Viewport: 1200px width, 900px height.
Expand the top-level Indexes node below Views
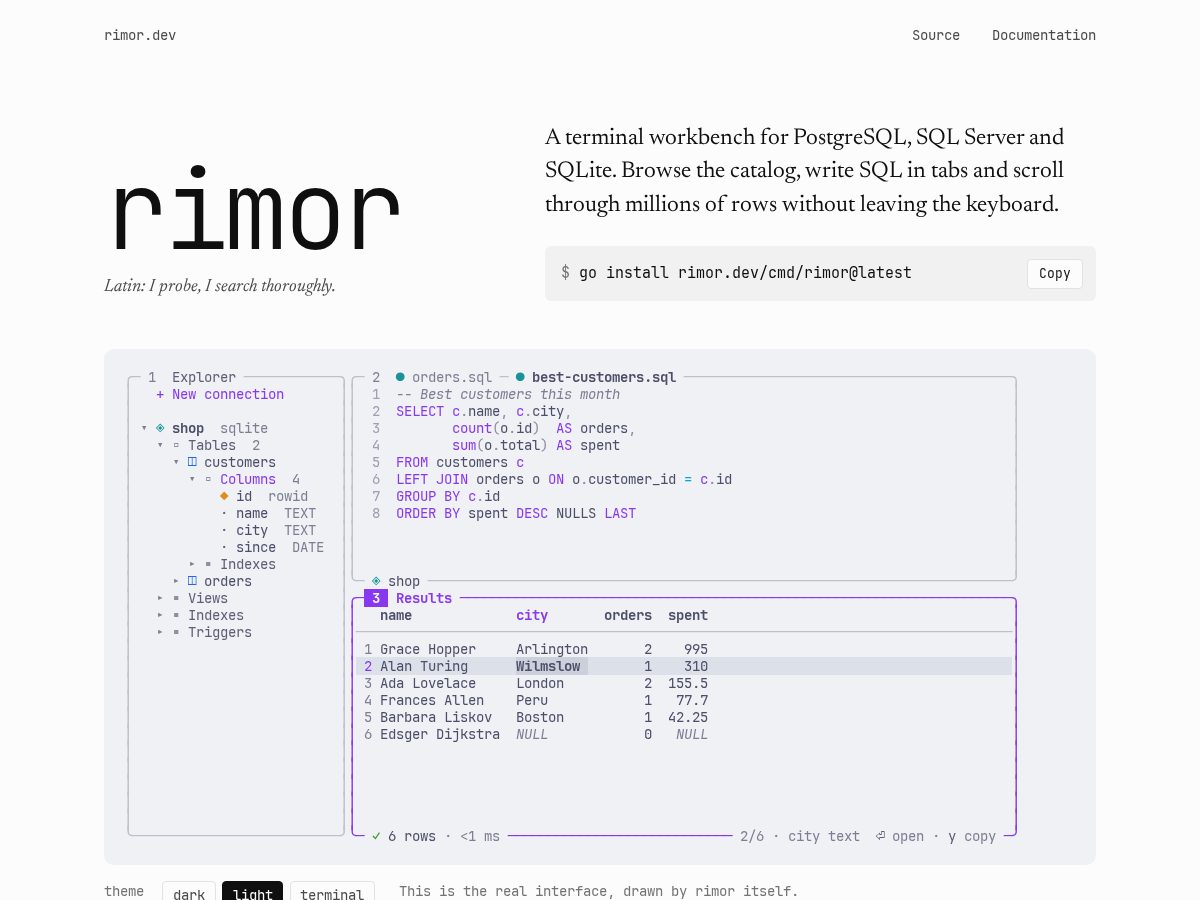coord(160,615)
